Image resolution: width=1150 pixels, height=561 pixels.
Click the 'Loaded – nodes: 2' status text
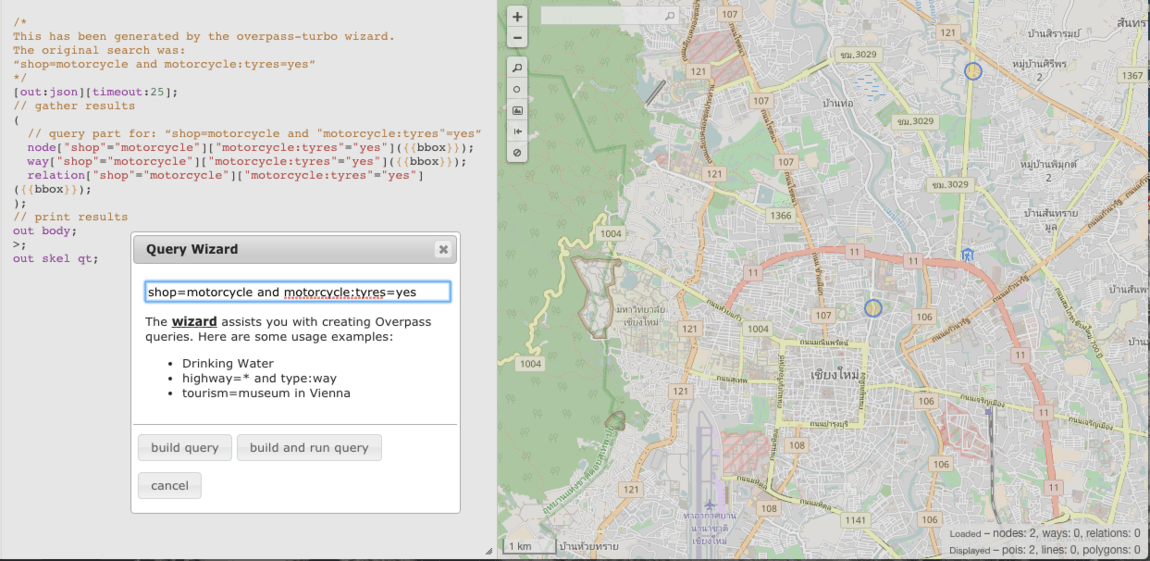point(1045,534)
